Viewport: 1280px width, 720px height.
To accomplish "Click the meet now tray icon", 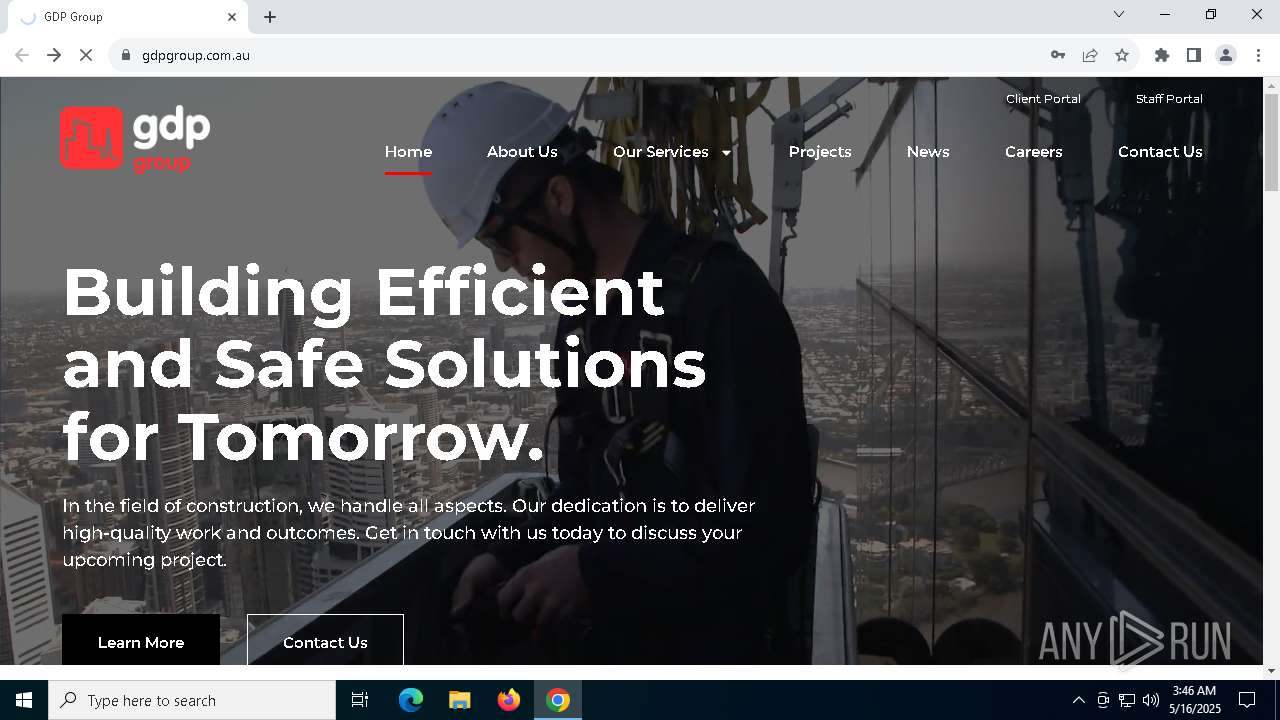I will pos(1103,700).
